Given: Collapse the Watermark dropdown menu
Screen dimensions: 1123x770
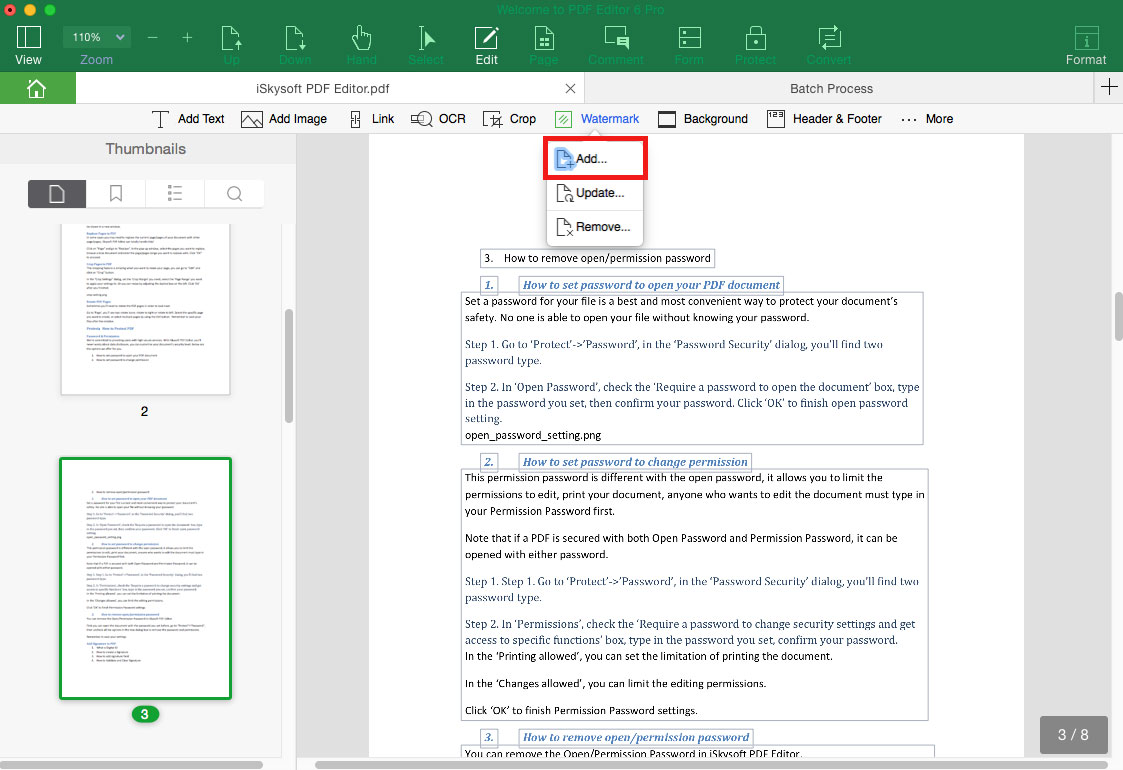Looking at the screenshot, I should click(x=597, y=119).
